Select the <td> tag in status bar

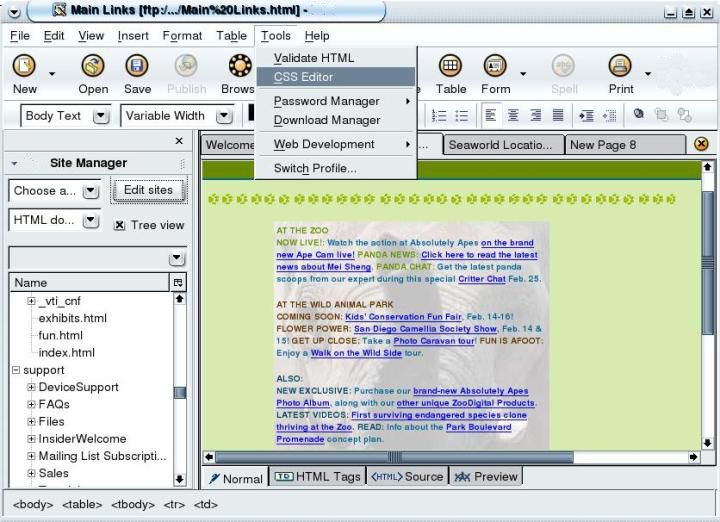click(x=206, y=505)
